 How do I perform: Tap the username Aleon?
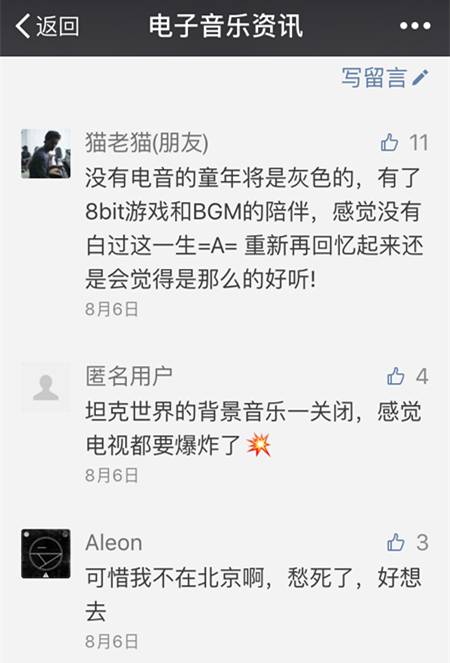114,542
